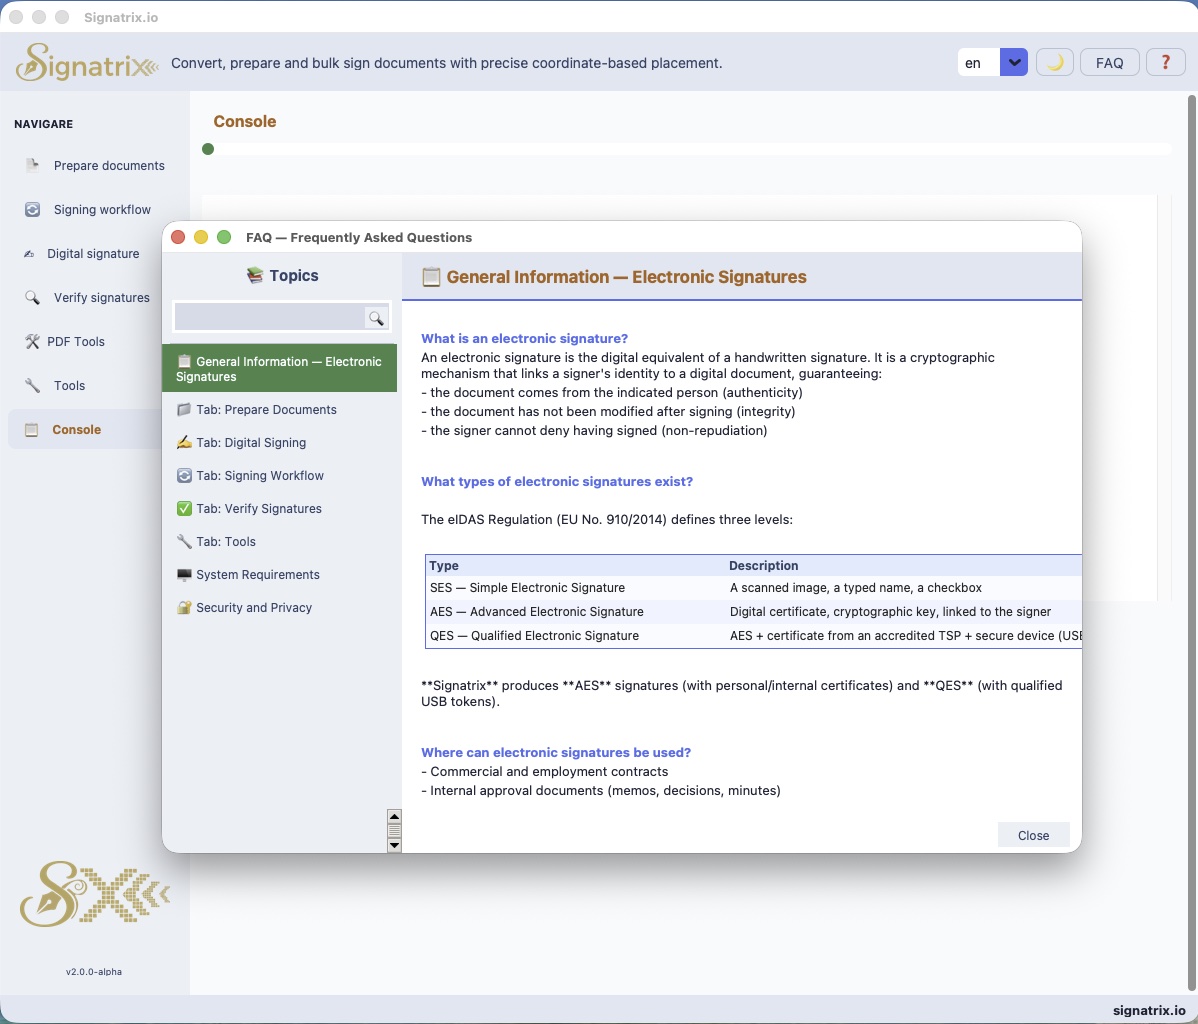This screenshot has width=1198, height=1024.
Task: Open Signing workflow in the navigation sidebar
Action: (102, 210)
